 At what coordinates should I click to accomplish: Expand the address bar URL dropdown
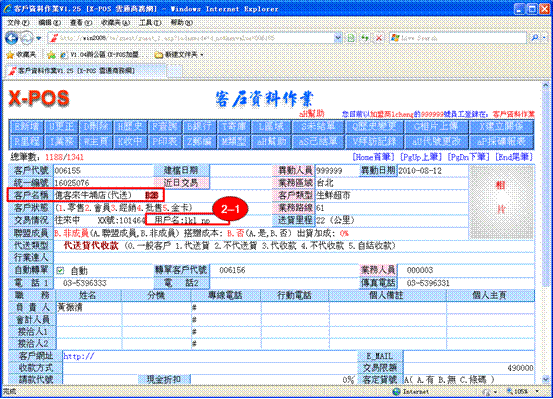(338, 38)
